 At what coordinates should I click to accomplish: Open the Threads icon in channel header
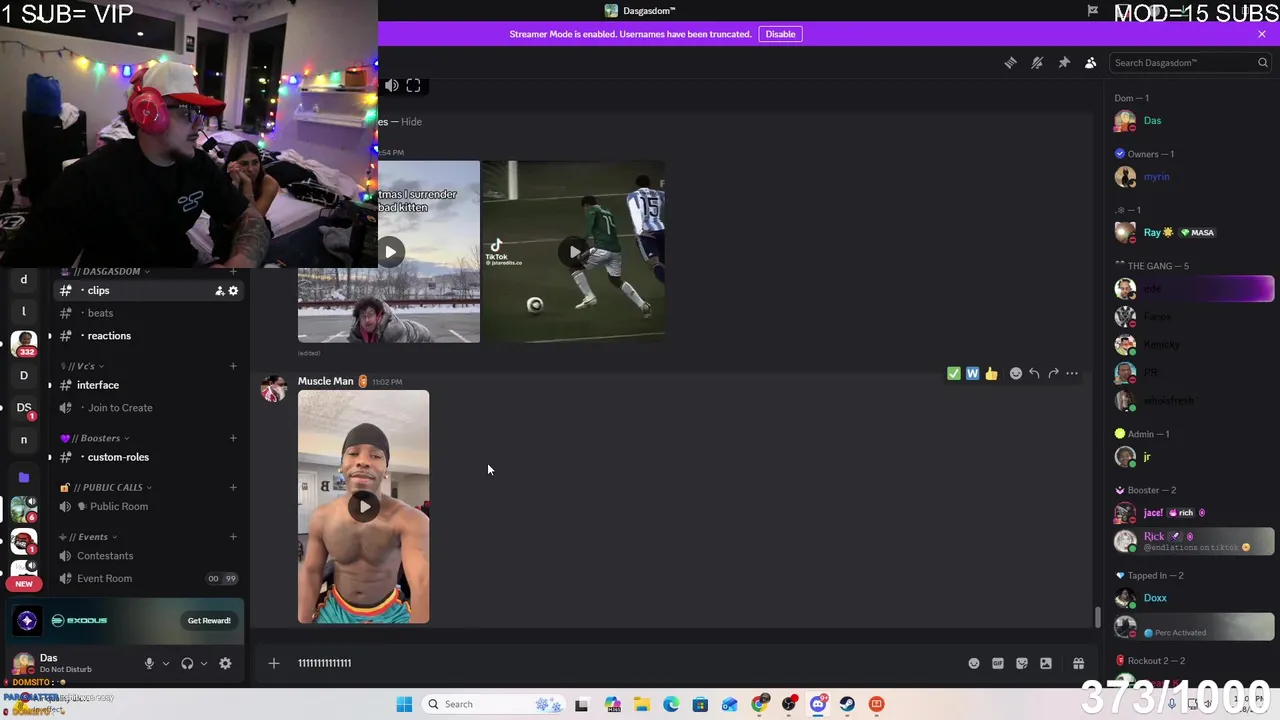pyautogui.click(x=1010, y=62)
